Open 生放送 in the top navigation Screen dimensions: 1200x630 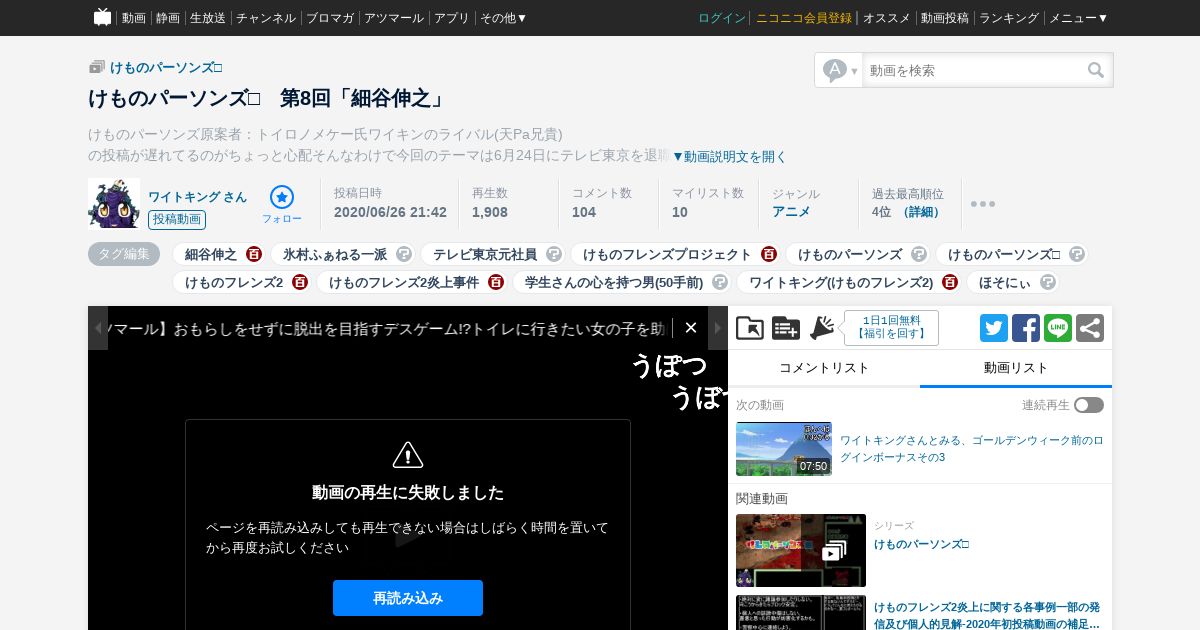(x=208, y=18)
